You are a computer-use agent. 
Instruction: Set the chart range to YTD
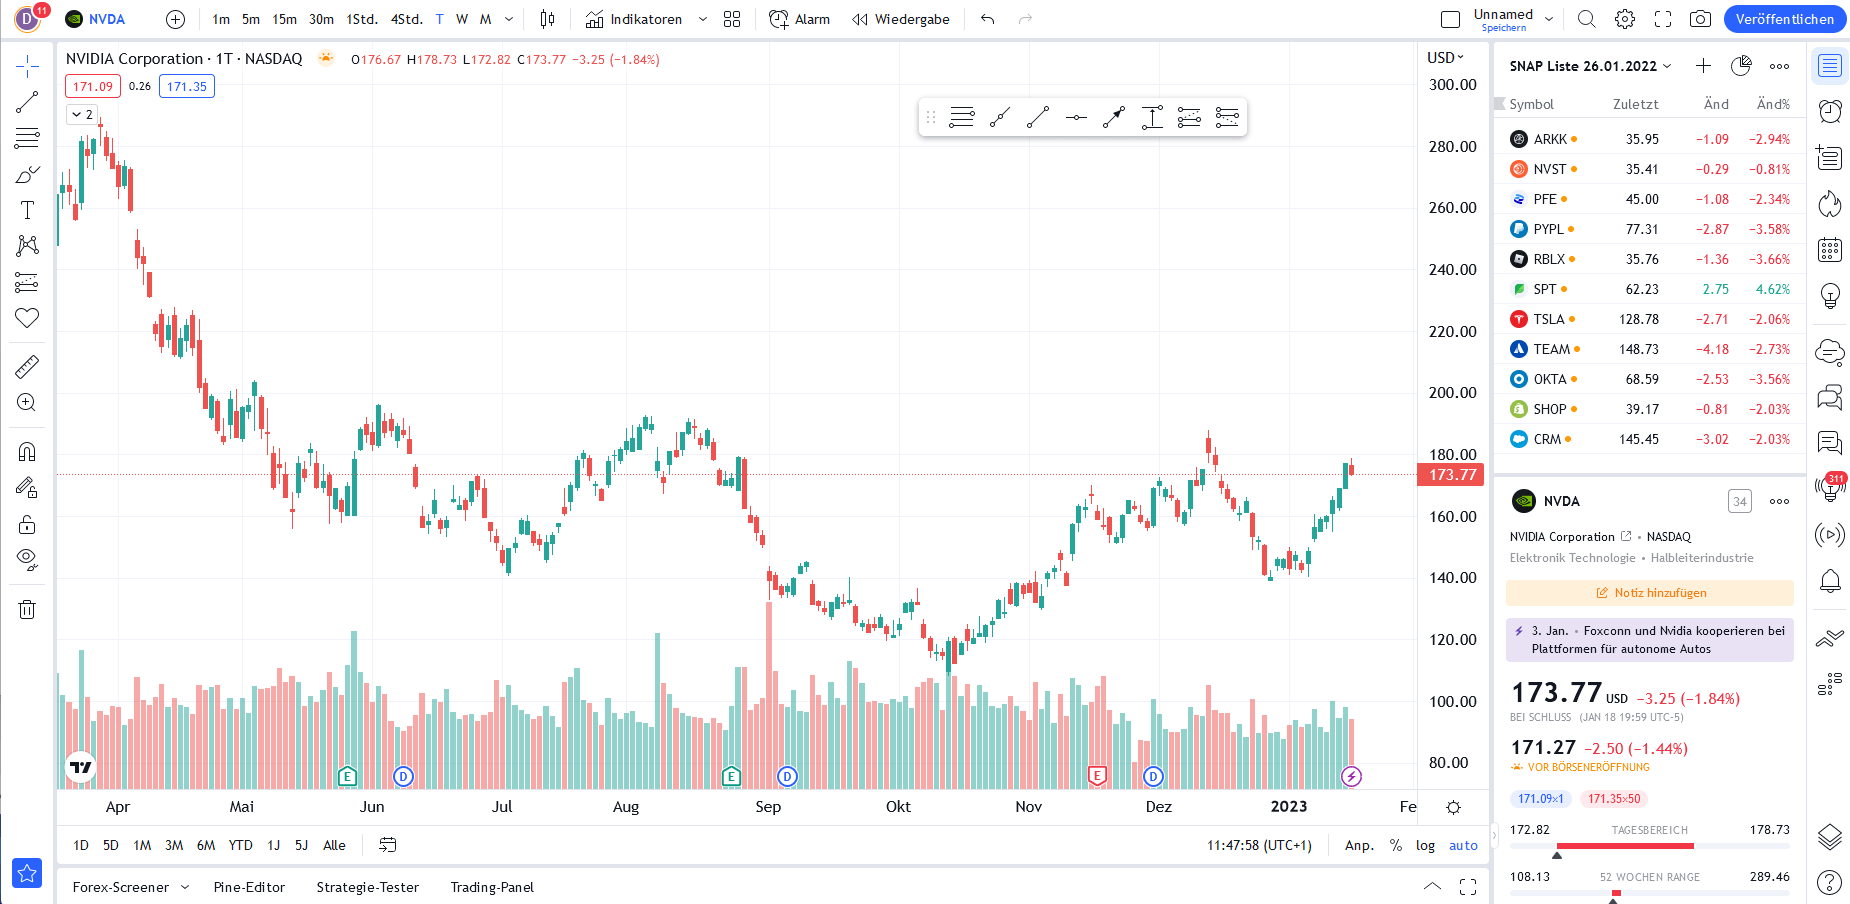click(x=240, y=845)
